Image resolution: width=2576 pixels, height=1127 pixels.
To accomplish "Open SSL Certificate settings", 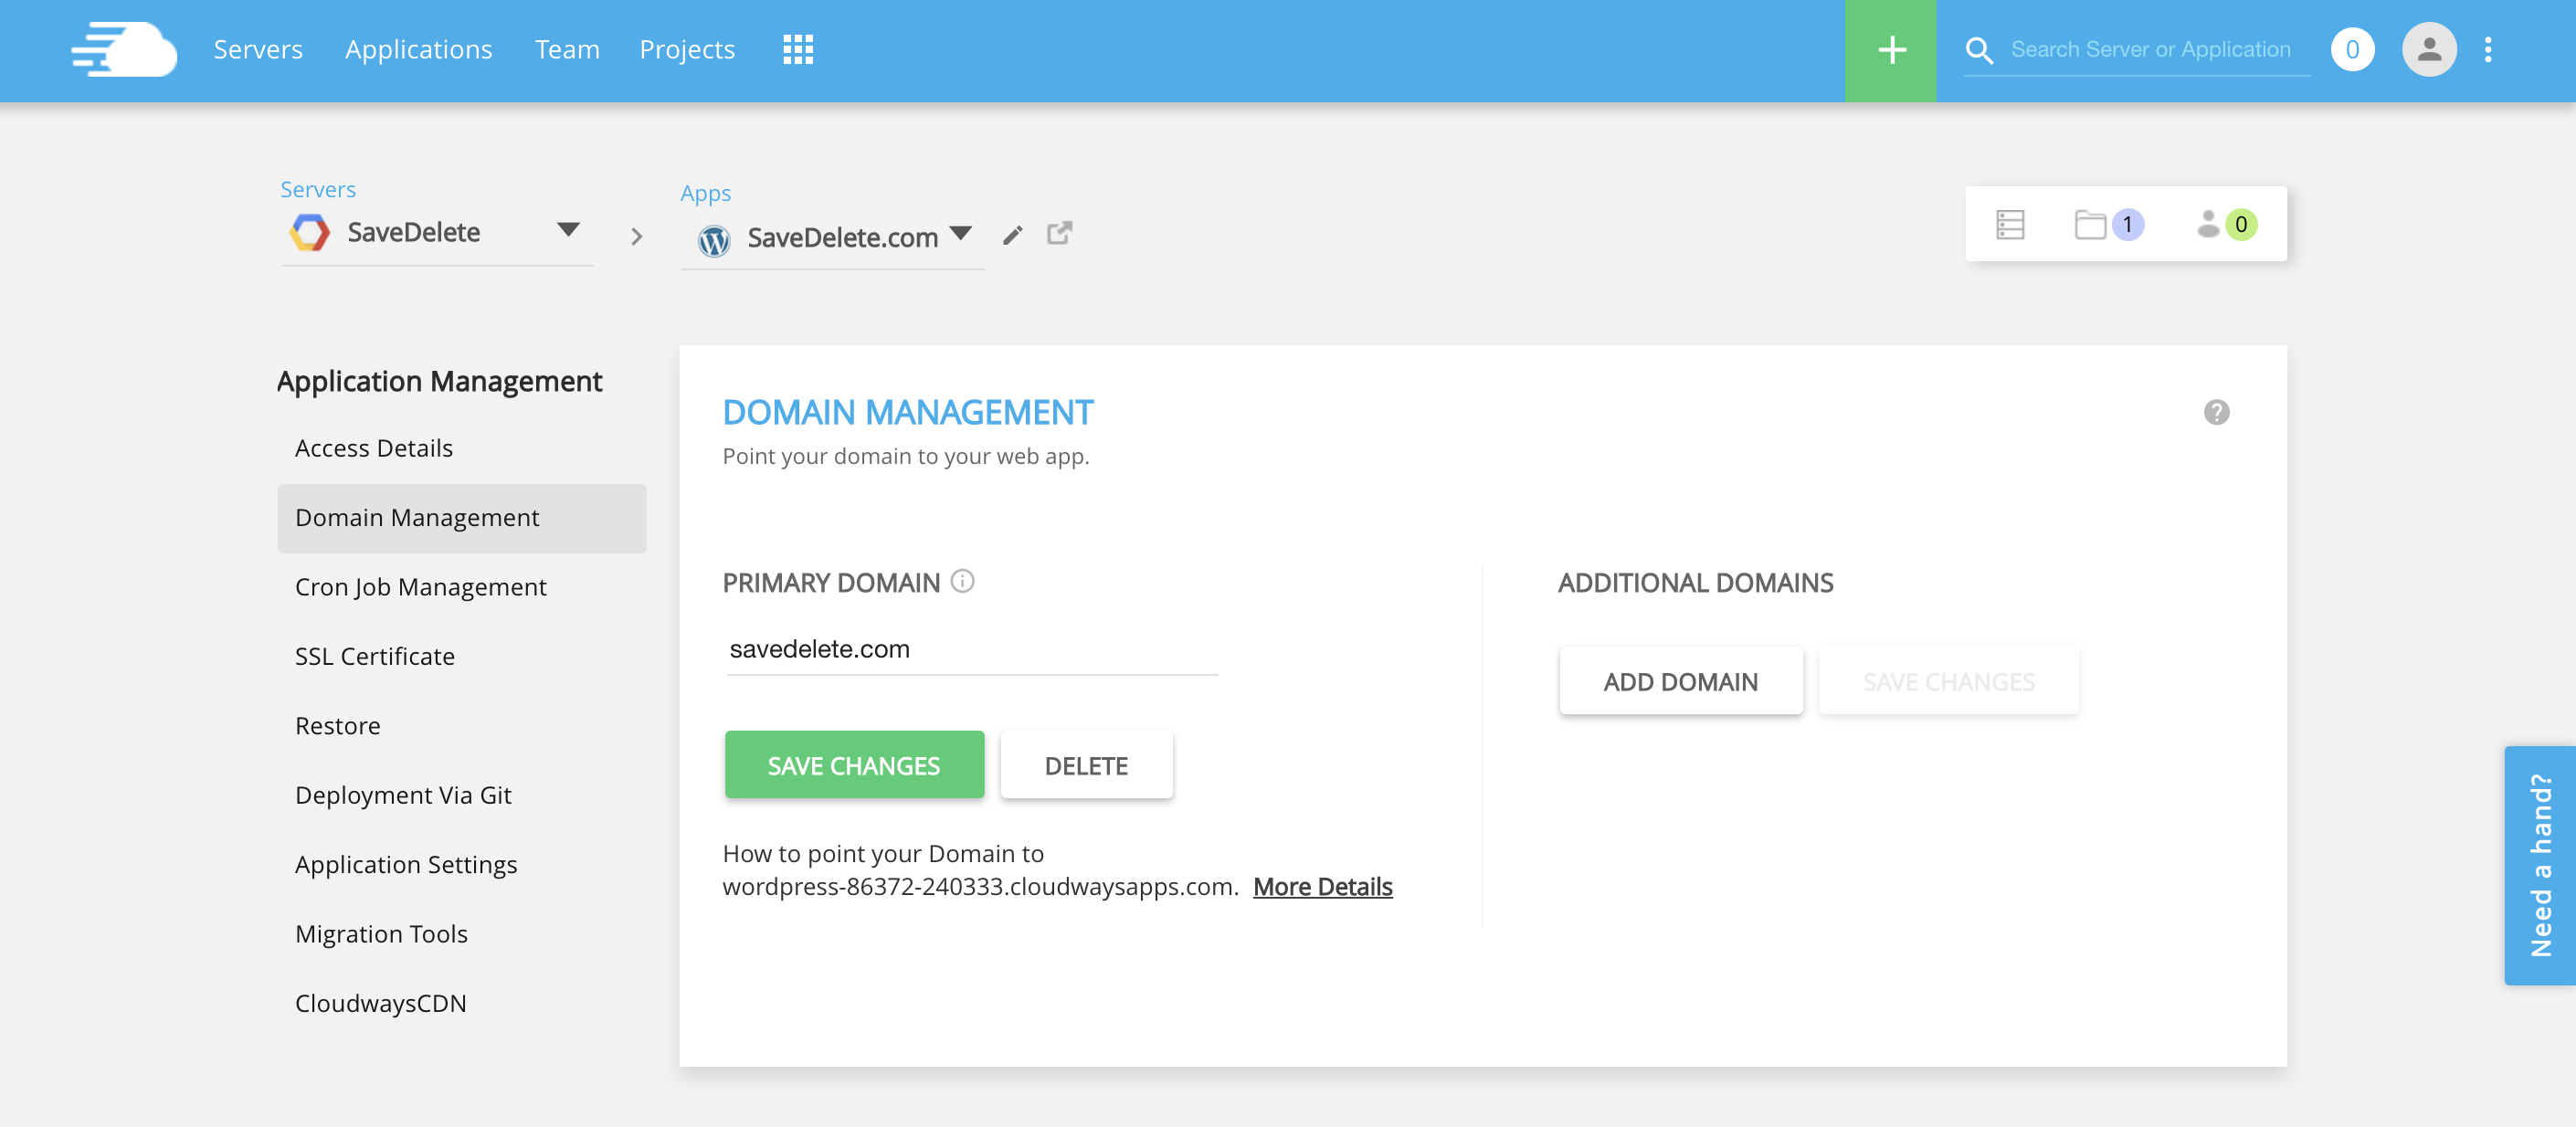I will coord(374,656).
